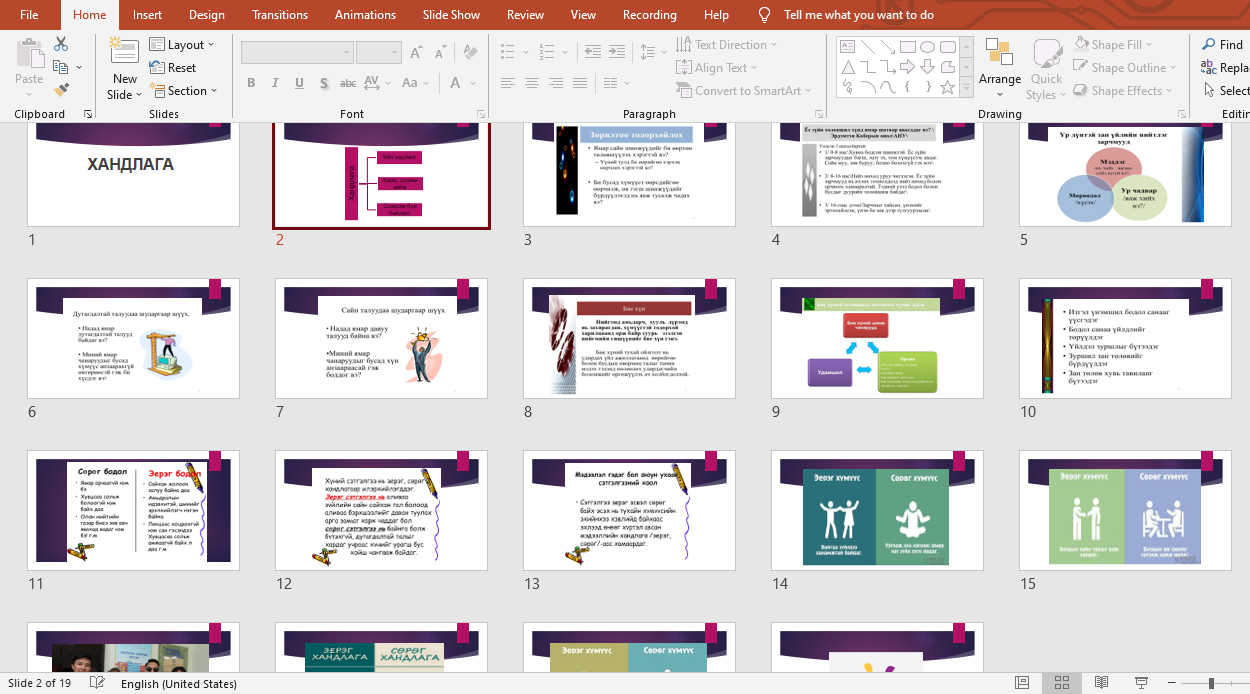Select the Format Painter brush

(x=61, y=90)
